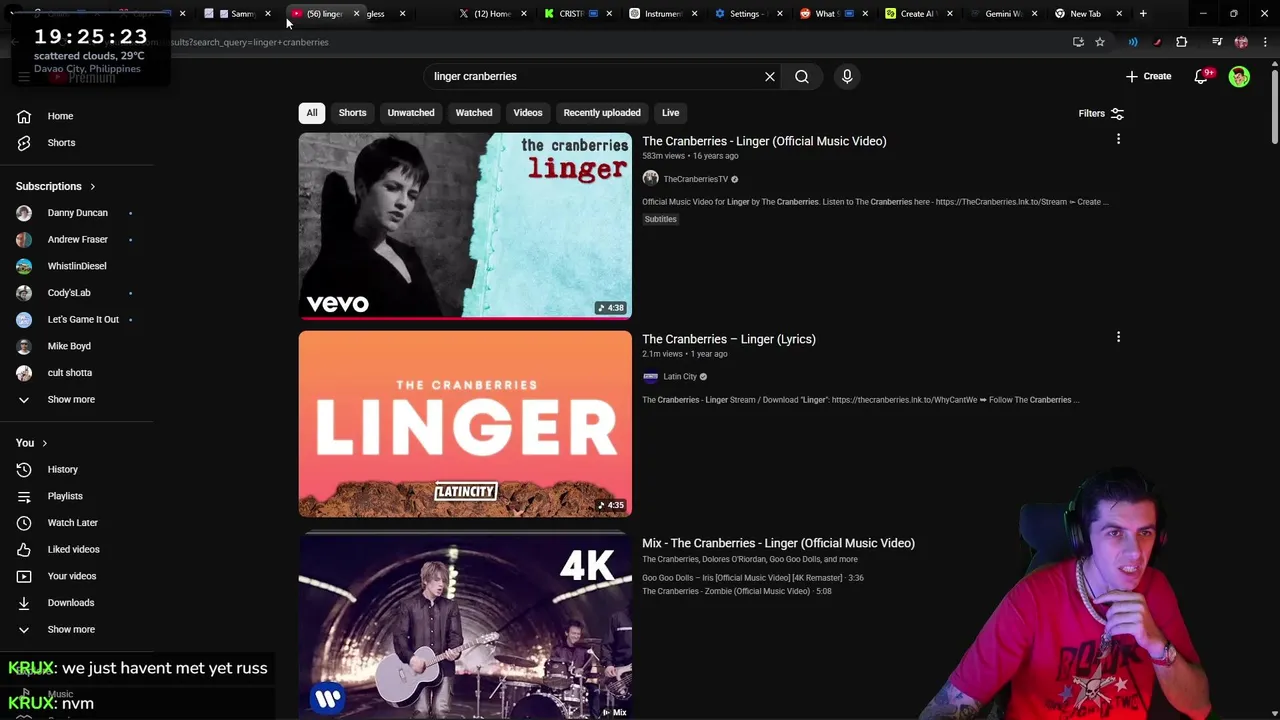Open more options for Official Music Video result
1280x720 pixels.
(x=1118, y=139)
